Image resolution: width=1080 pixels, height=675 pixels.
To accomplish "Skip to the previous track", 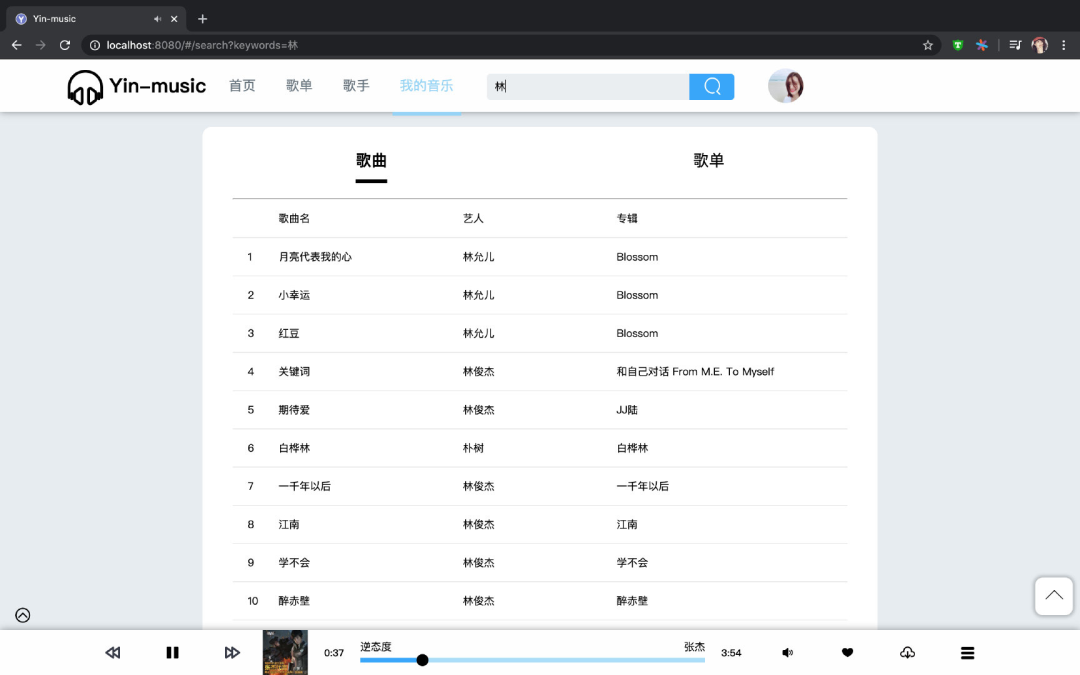I will pyautogui.click(x=112, y=652).
